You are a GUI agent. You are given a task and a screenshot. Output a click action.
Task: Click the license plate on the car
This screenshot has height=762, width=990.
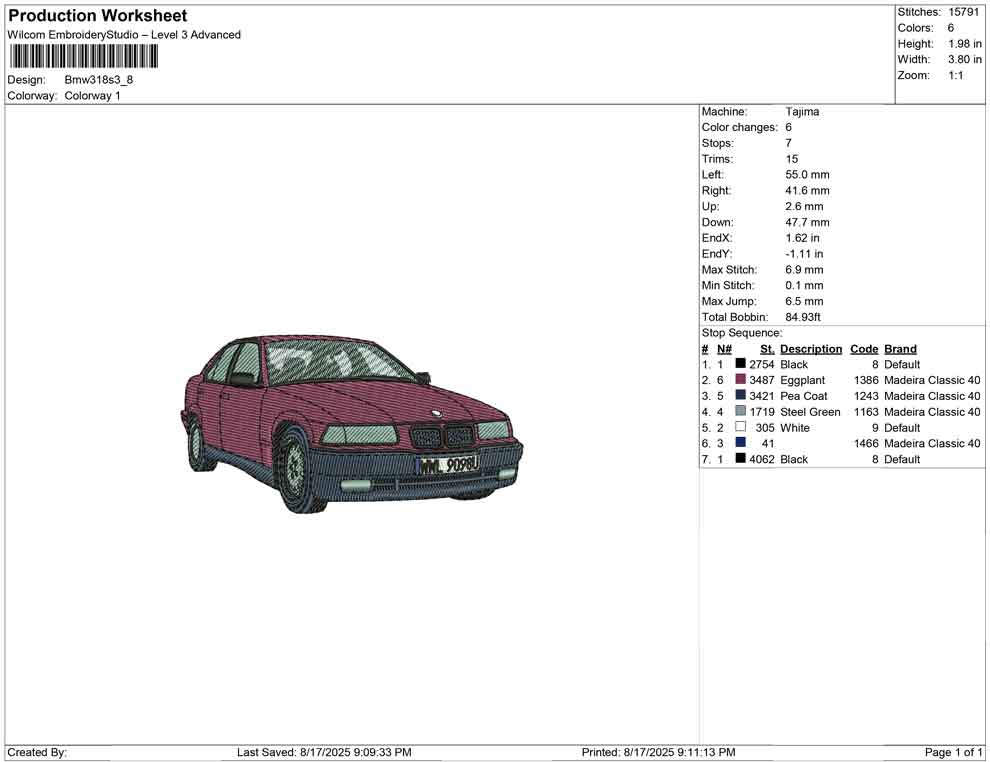(x=448, y=465)
